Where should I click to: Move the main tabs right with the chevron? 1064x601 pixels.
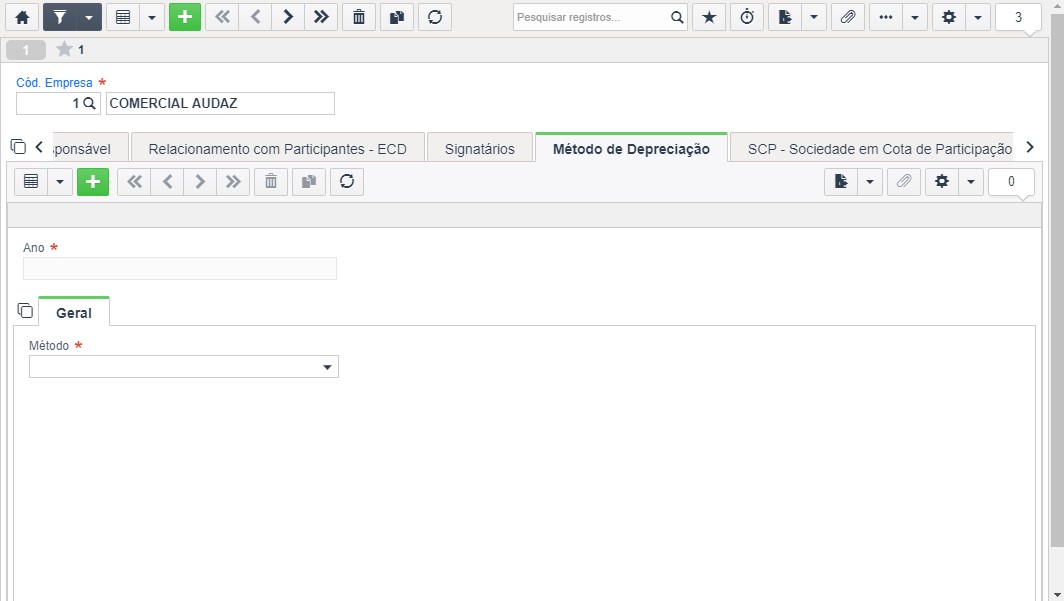[1030, 147]
